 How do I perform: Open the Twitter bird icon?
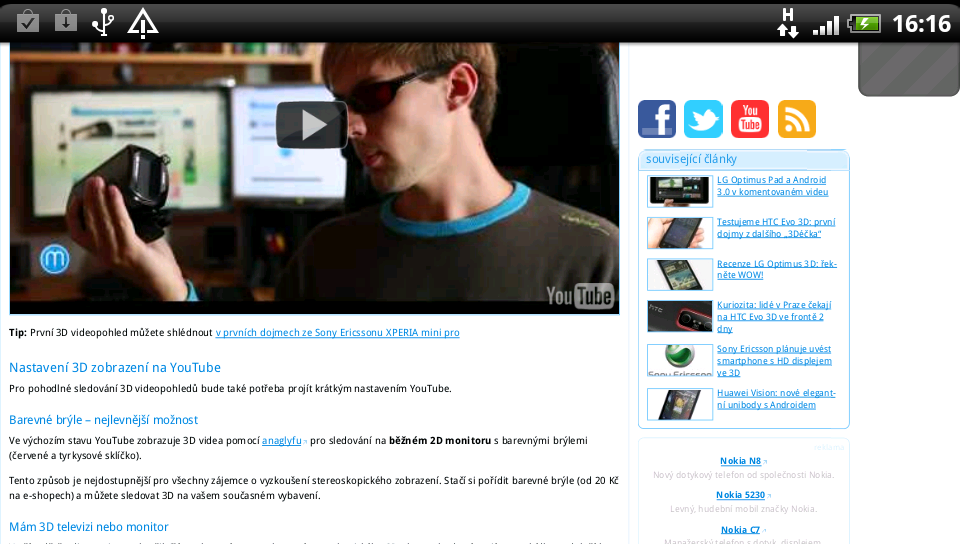coord(703,119)
